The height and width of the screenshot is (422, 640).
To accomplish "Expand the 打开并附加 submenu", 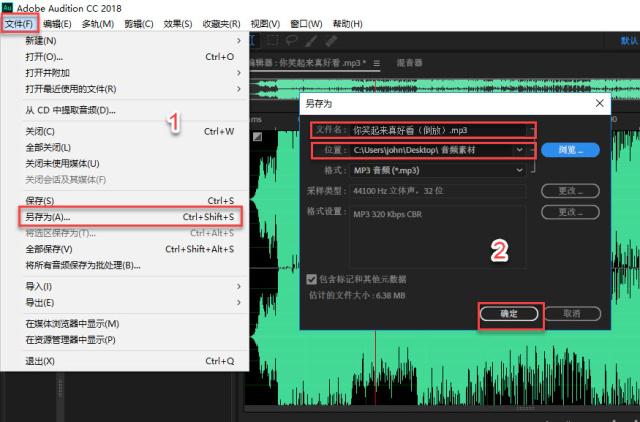I will coord(239,73).
